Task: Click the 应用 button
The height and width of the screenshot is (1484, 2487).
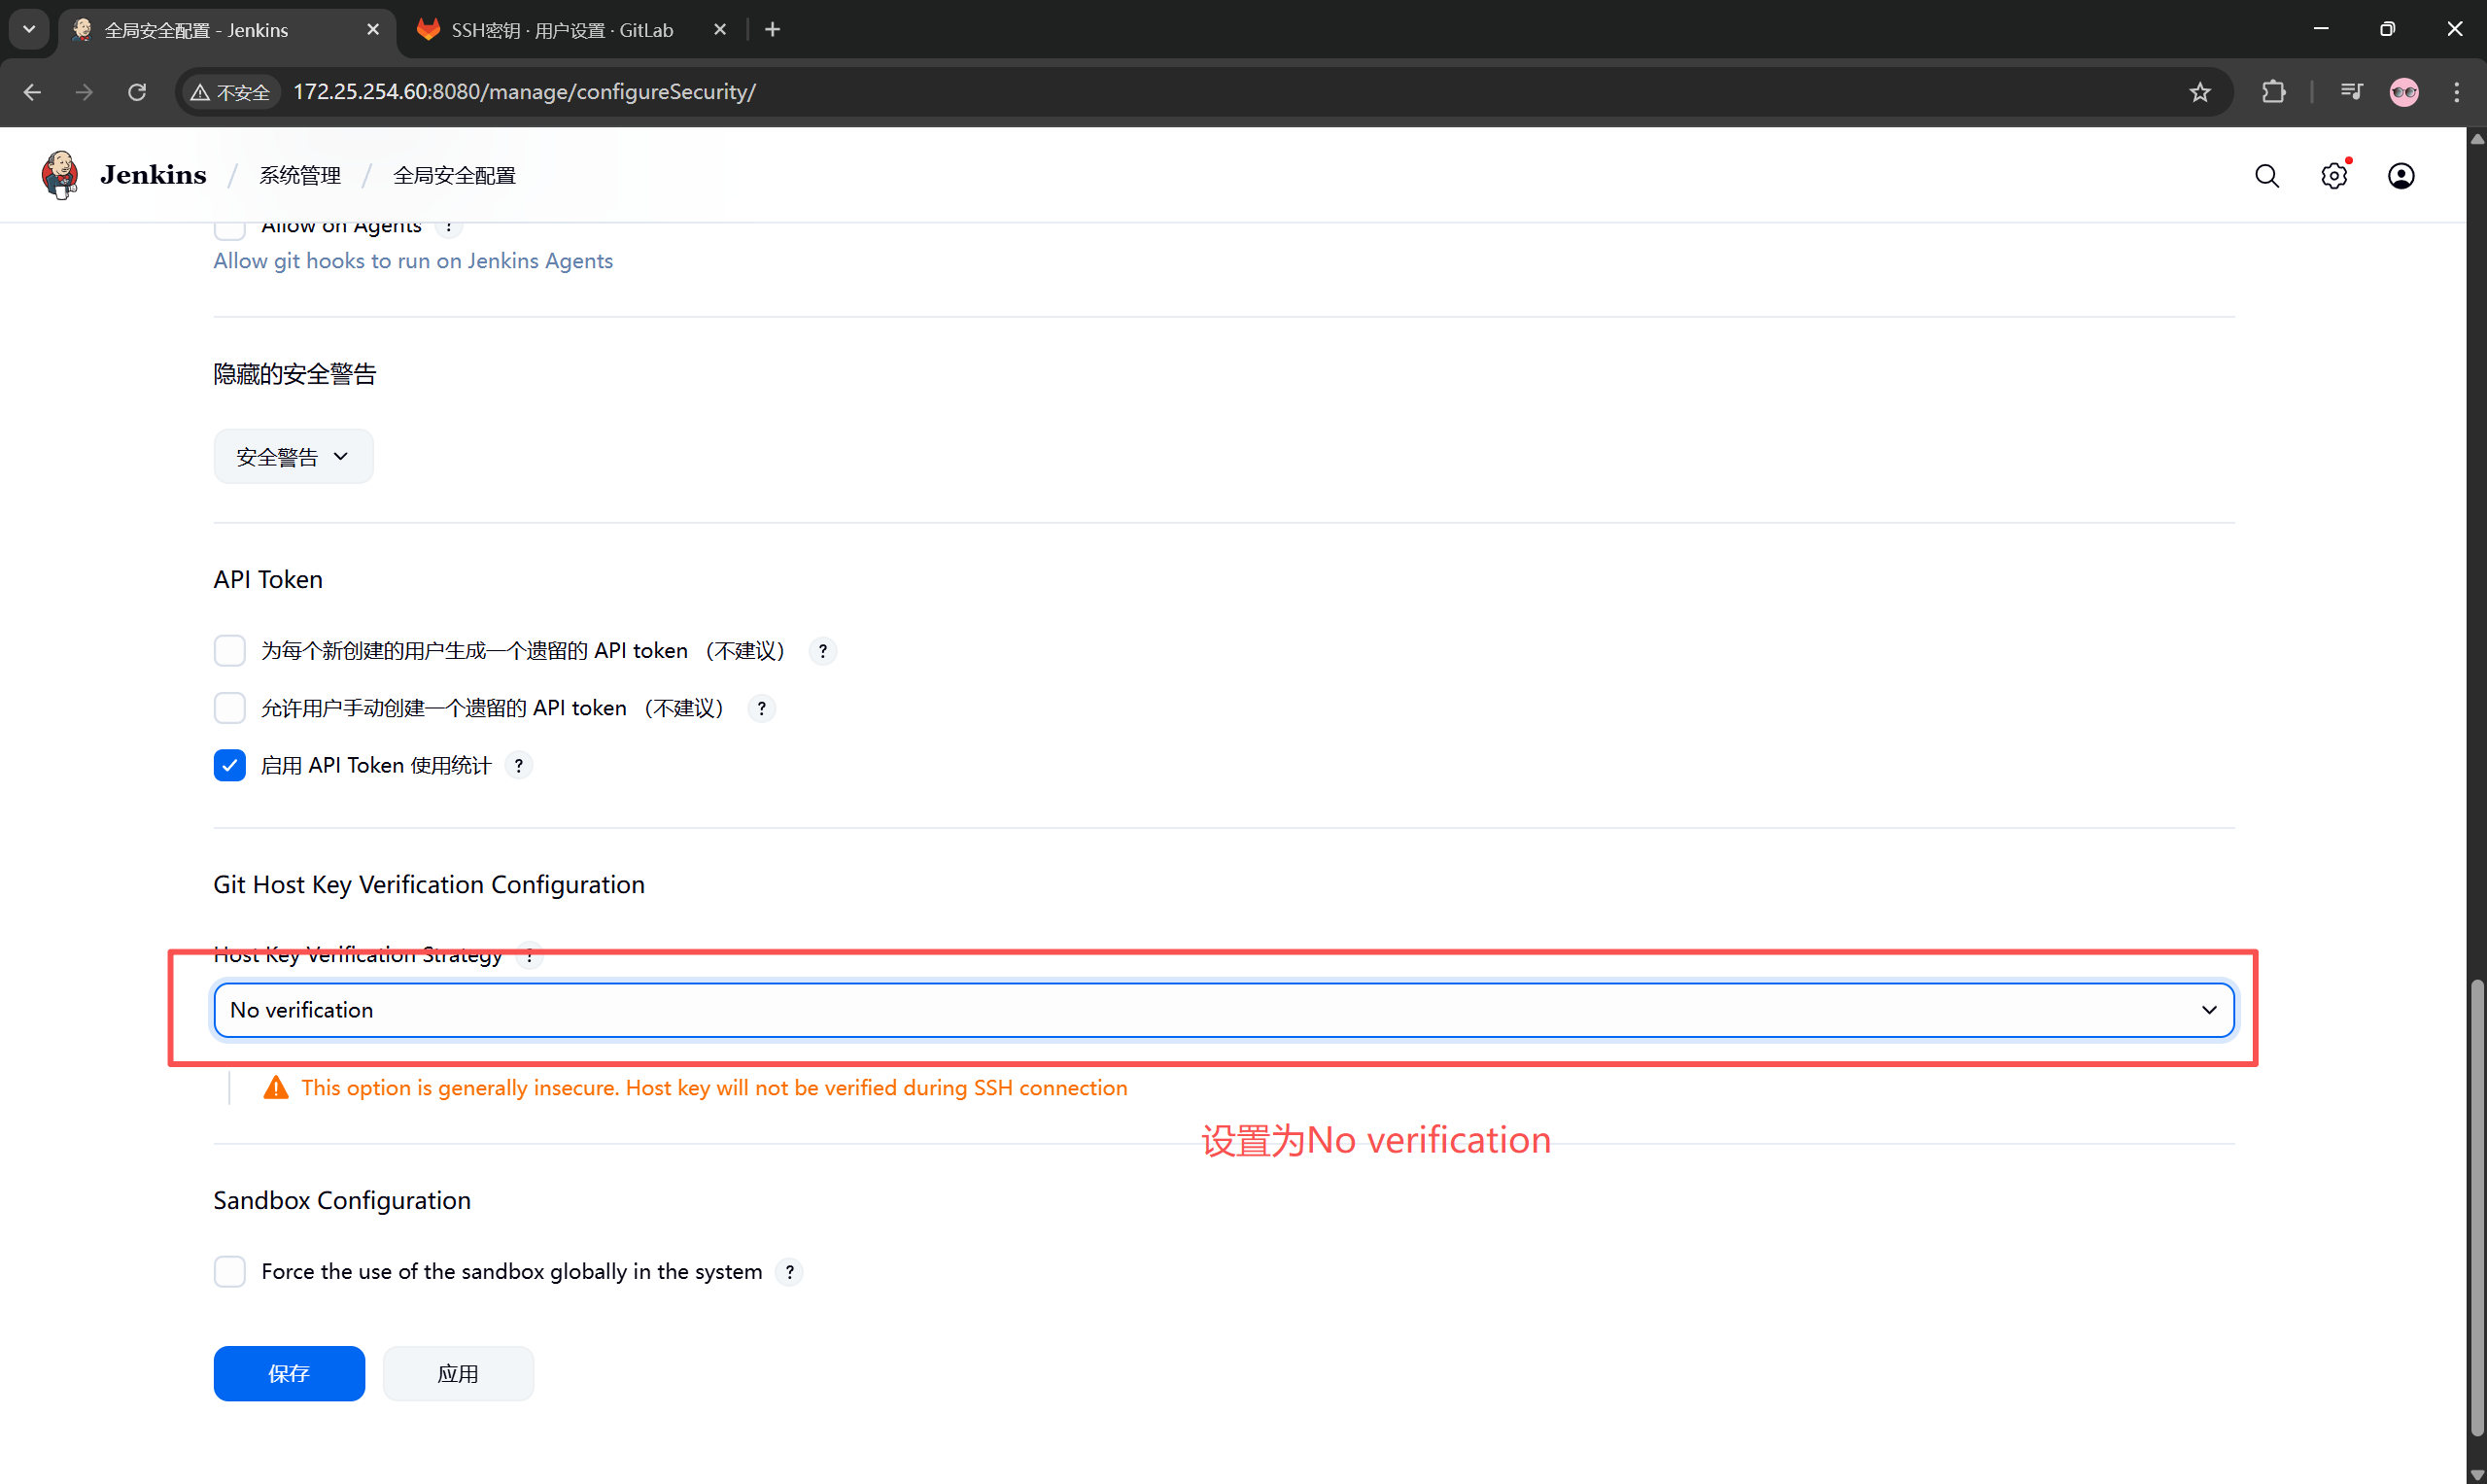Action: [458, 1373]
